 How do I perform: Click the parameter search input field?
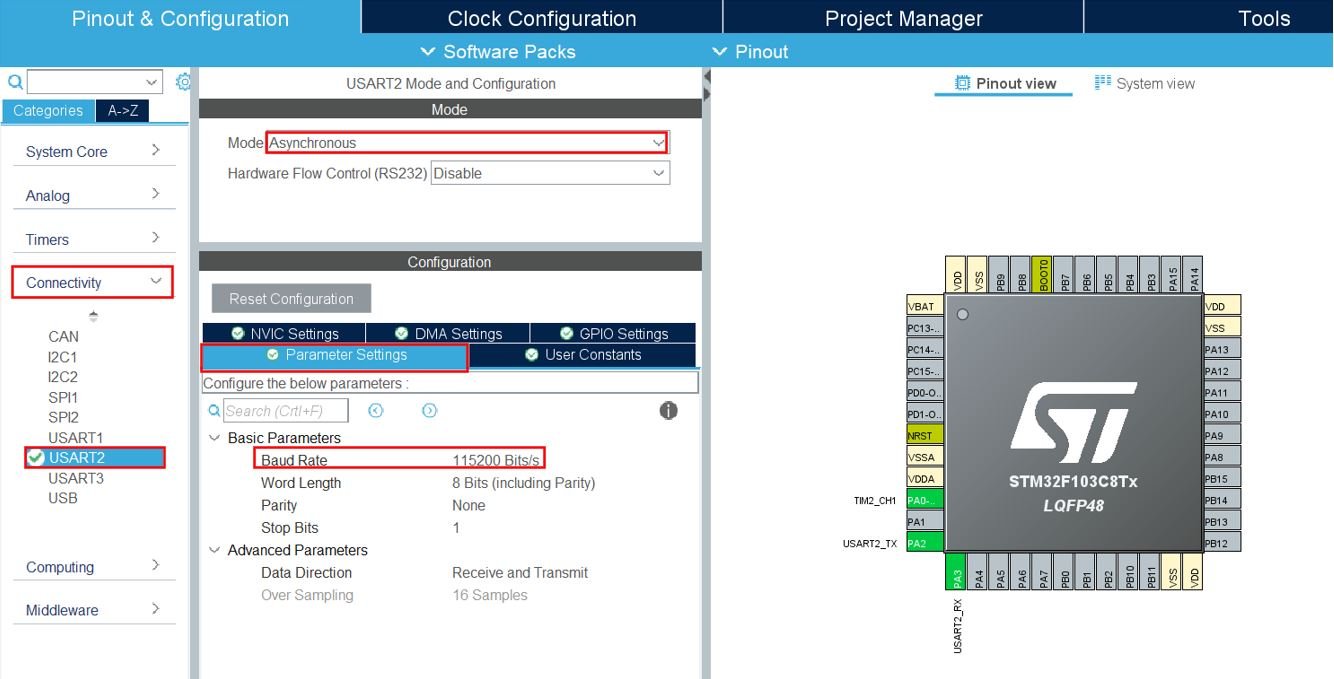[285, 411]
